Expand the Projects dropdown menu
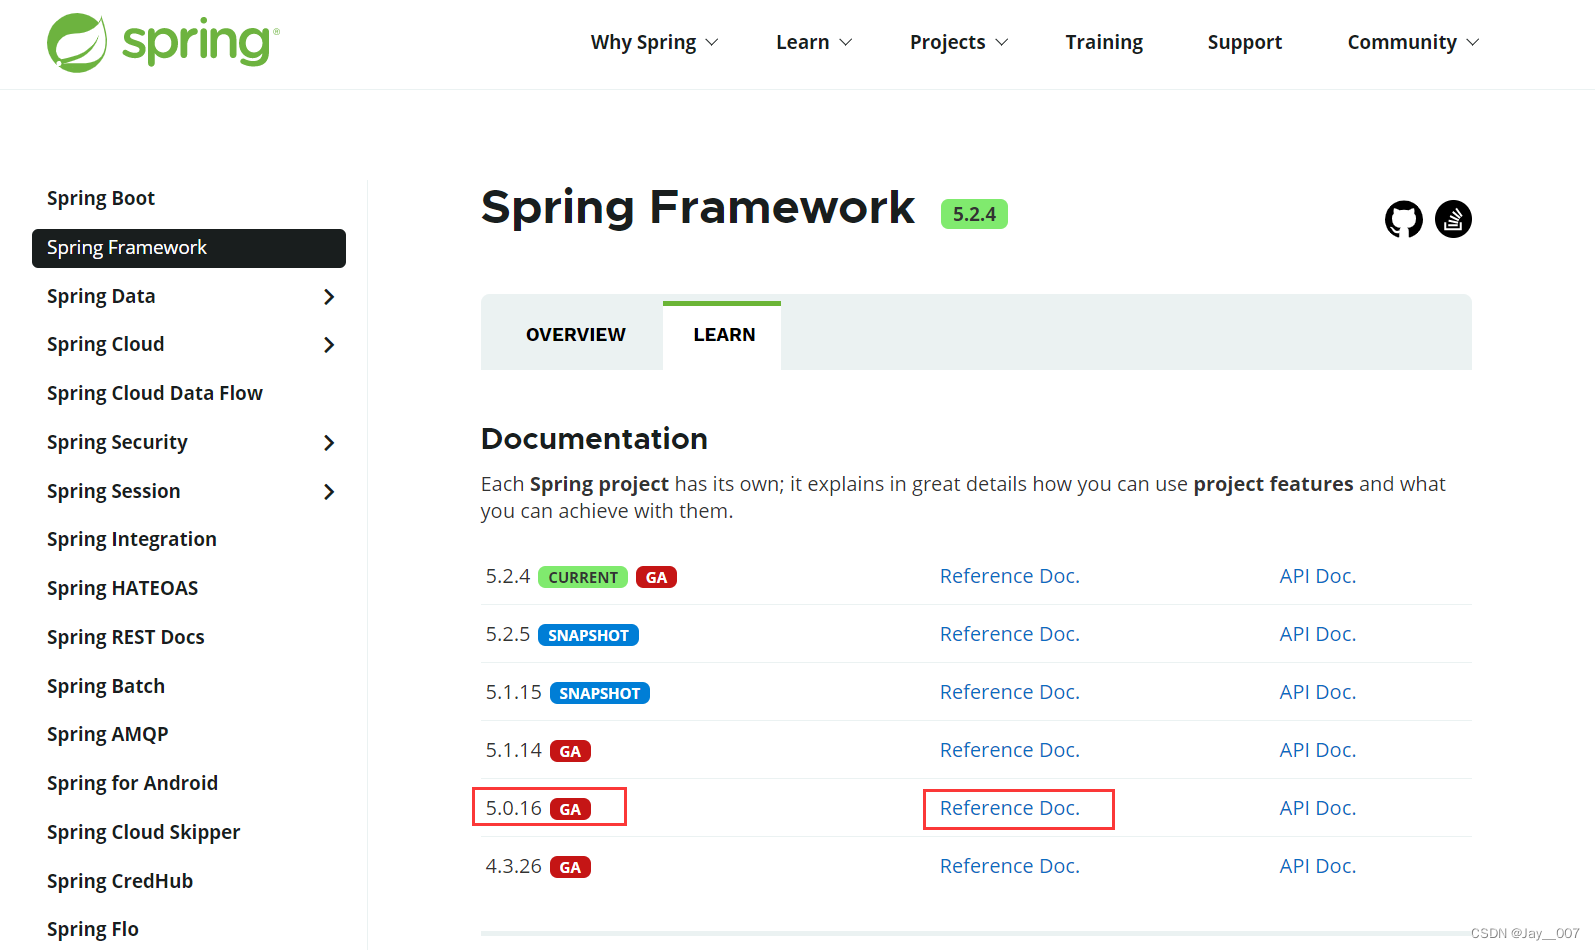This screenshot has height=950, width=1595. coord(959,42)
